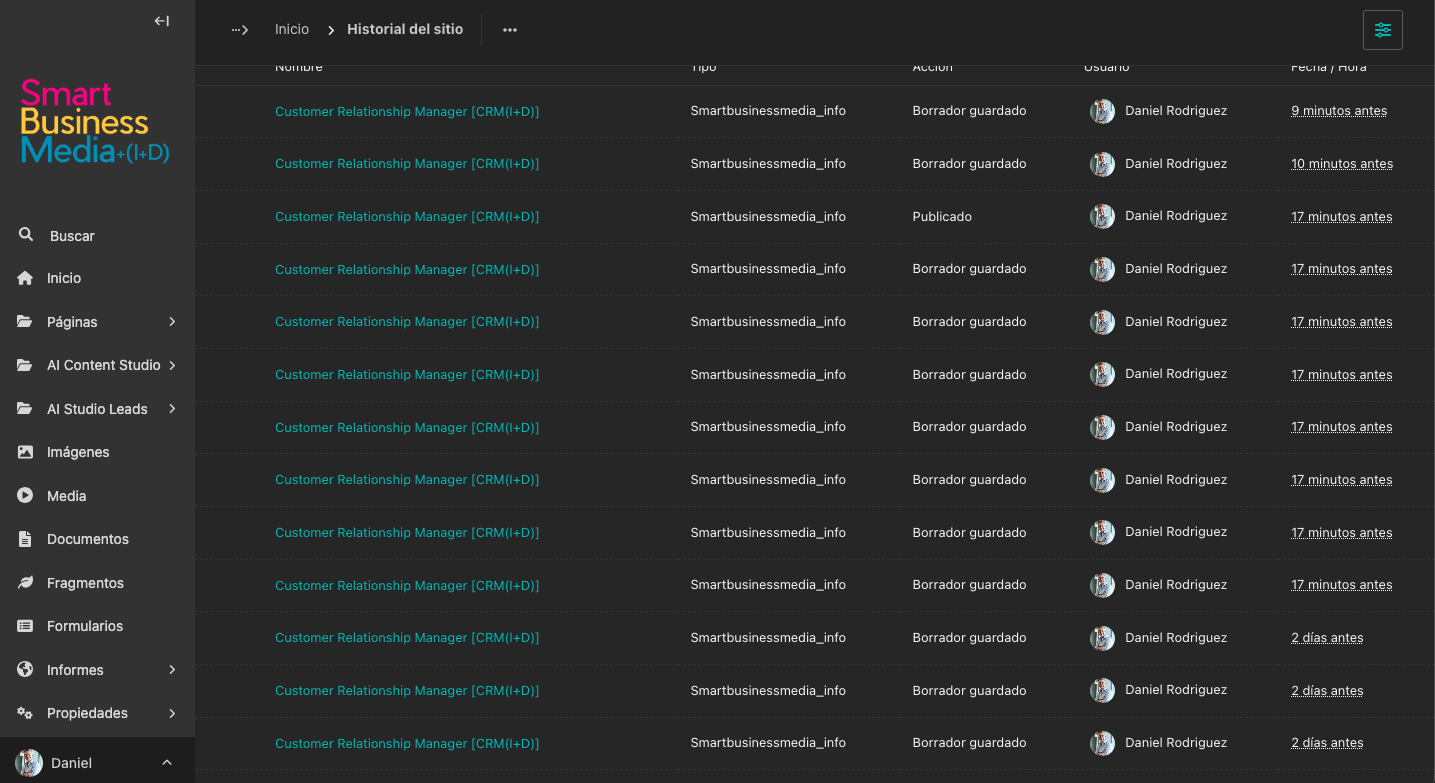The image size is (1435, 783).
Task: Go to Inicio via the sidebar home icon
Action: [x=25, y=278]
